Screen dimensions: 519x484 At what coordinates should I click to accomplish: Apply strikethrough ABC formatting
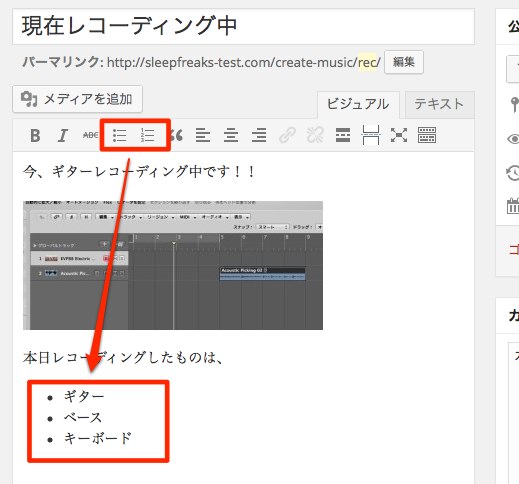point(90,135)
